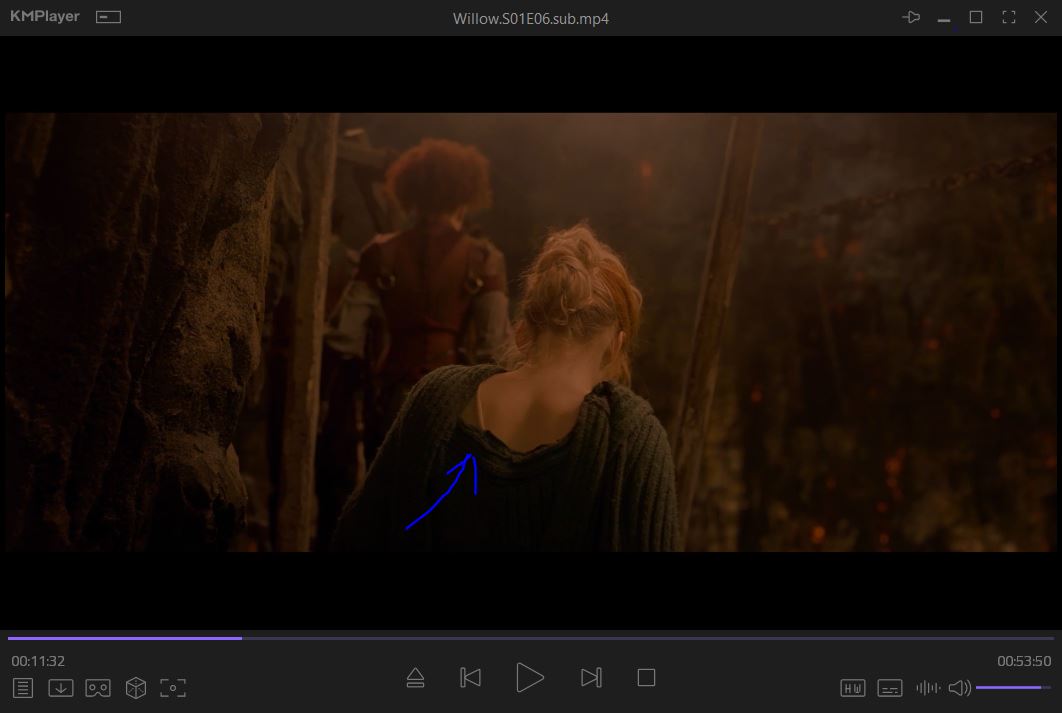
Task: Click the download video icon
Action: pos(61,688)
